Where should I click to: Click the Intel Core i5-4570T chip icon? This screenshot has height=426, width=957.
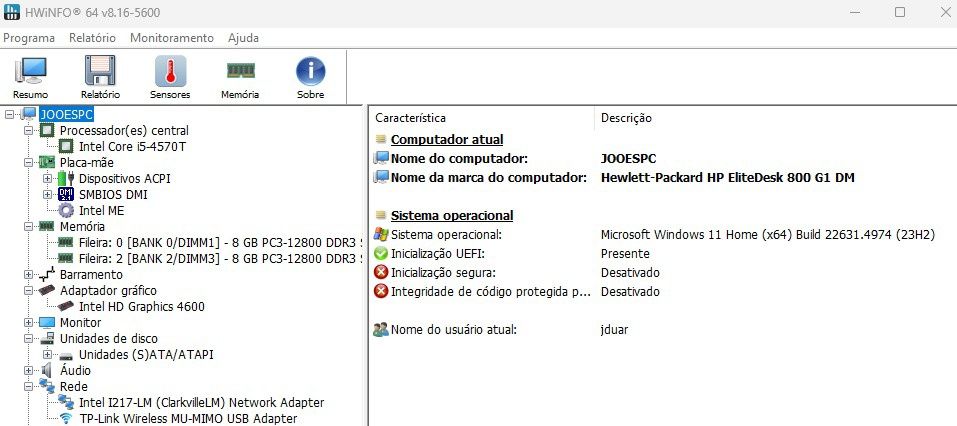point(67,146)
